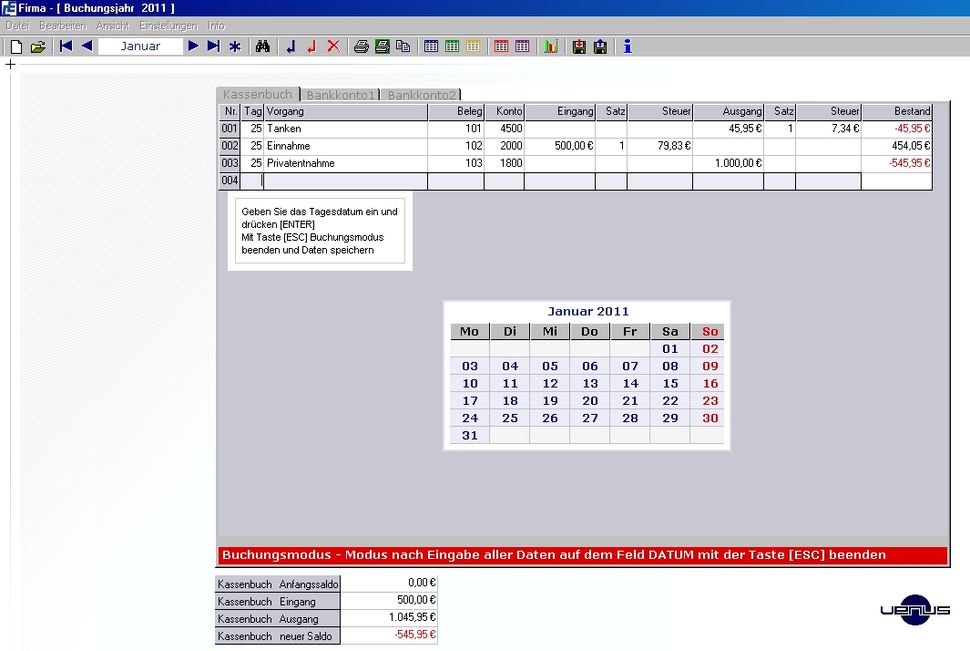The image size is (970, 651).
Task: Click the blue table icon
Action: point(431,46)
